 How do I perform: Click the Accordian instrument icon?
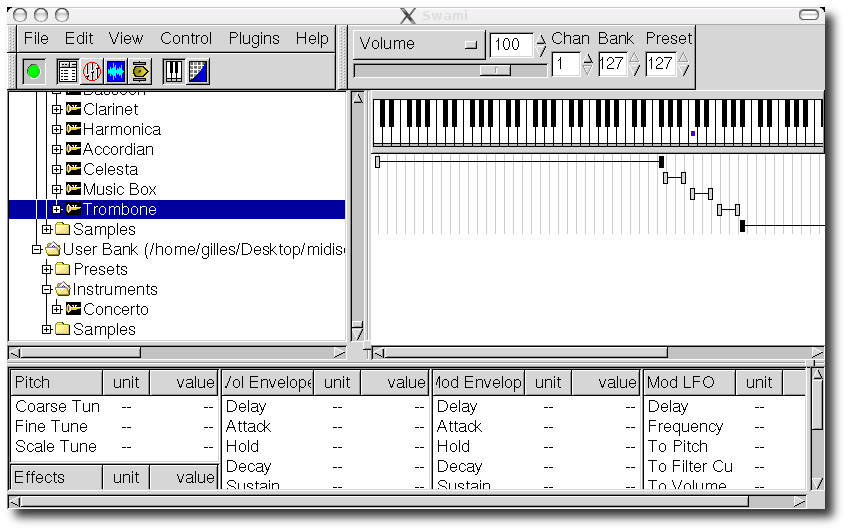tap(73, 149)
